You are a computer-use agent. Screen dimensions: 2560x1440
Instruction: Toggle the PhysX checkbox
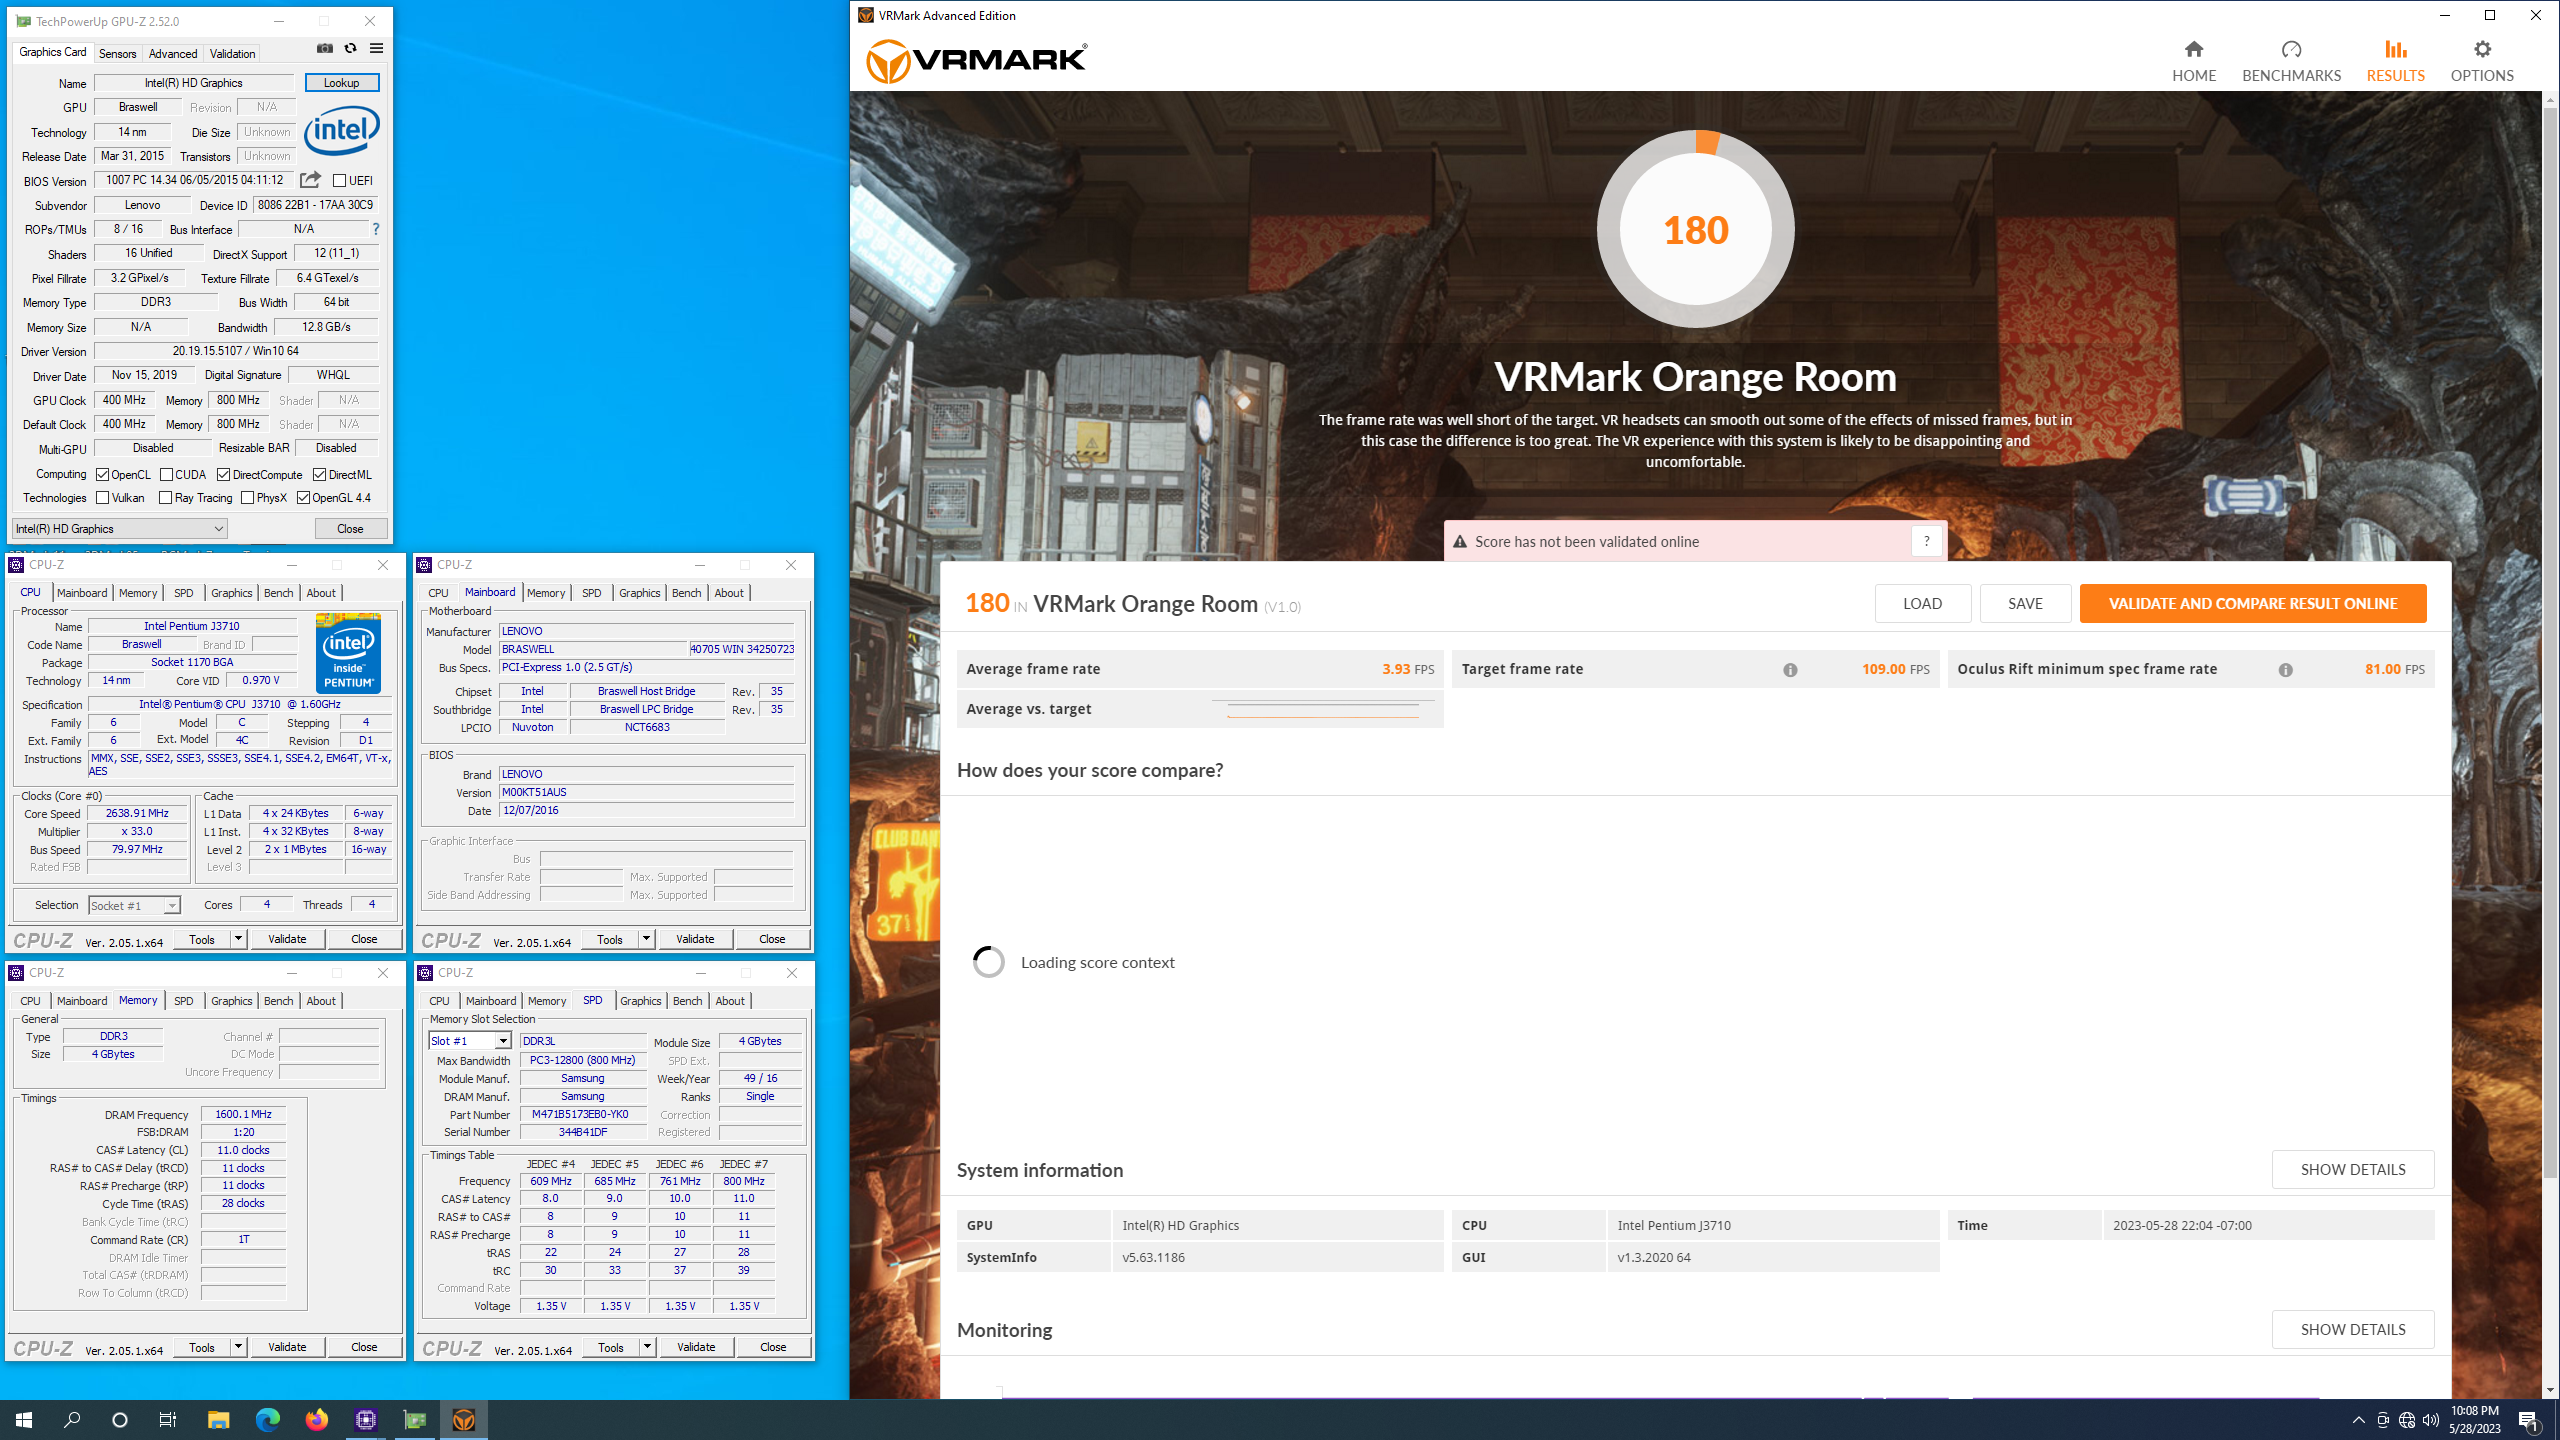[248, 498]
